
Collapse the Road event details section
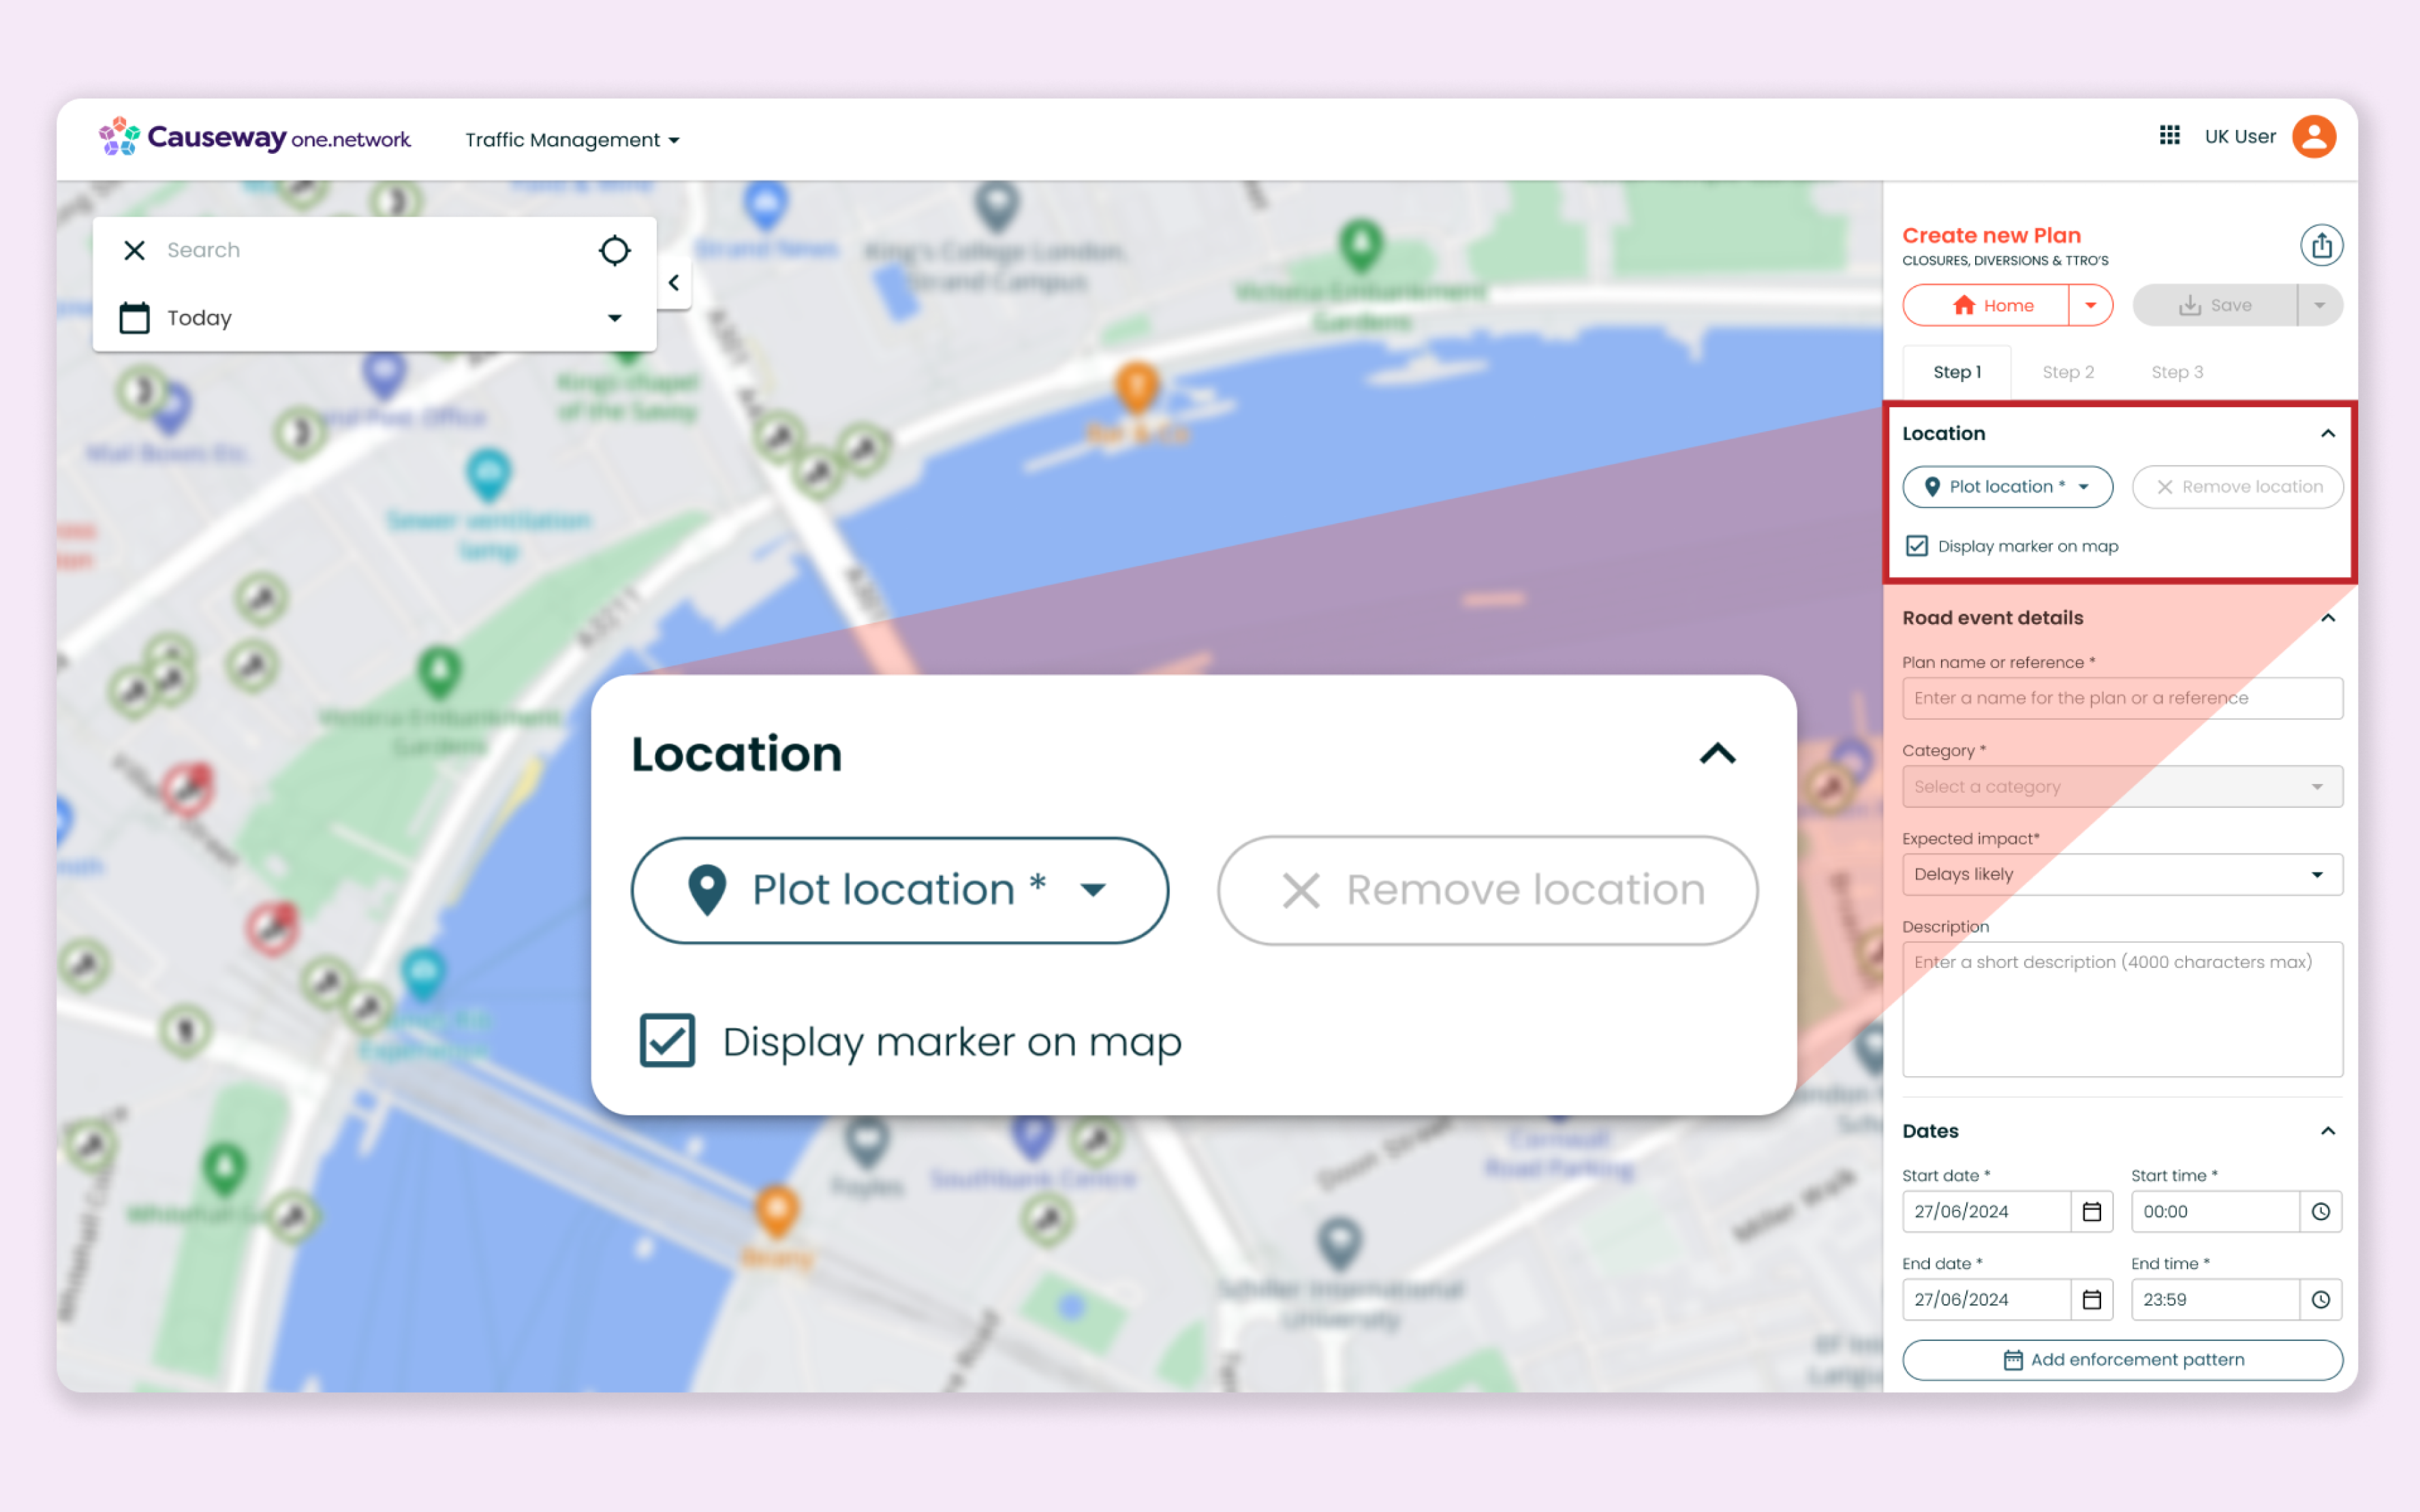click(2327, 618)
